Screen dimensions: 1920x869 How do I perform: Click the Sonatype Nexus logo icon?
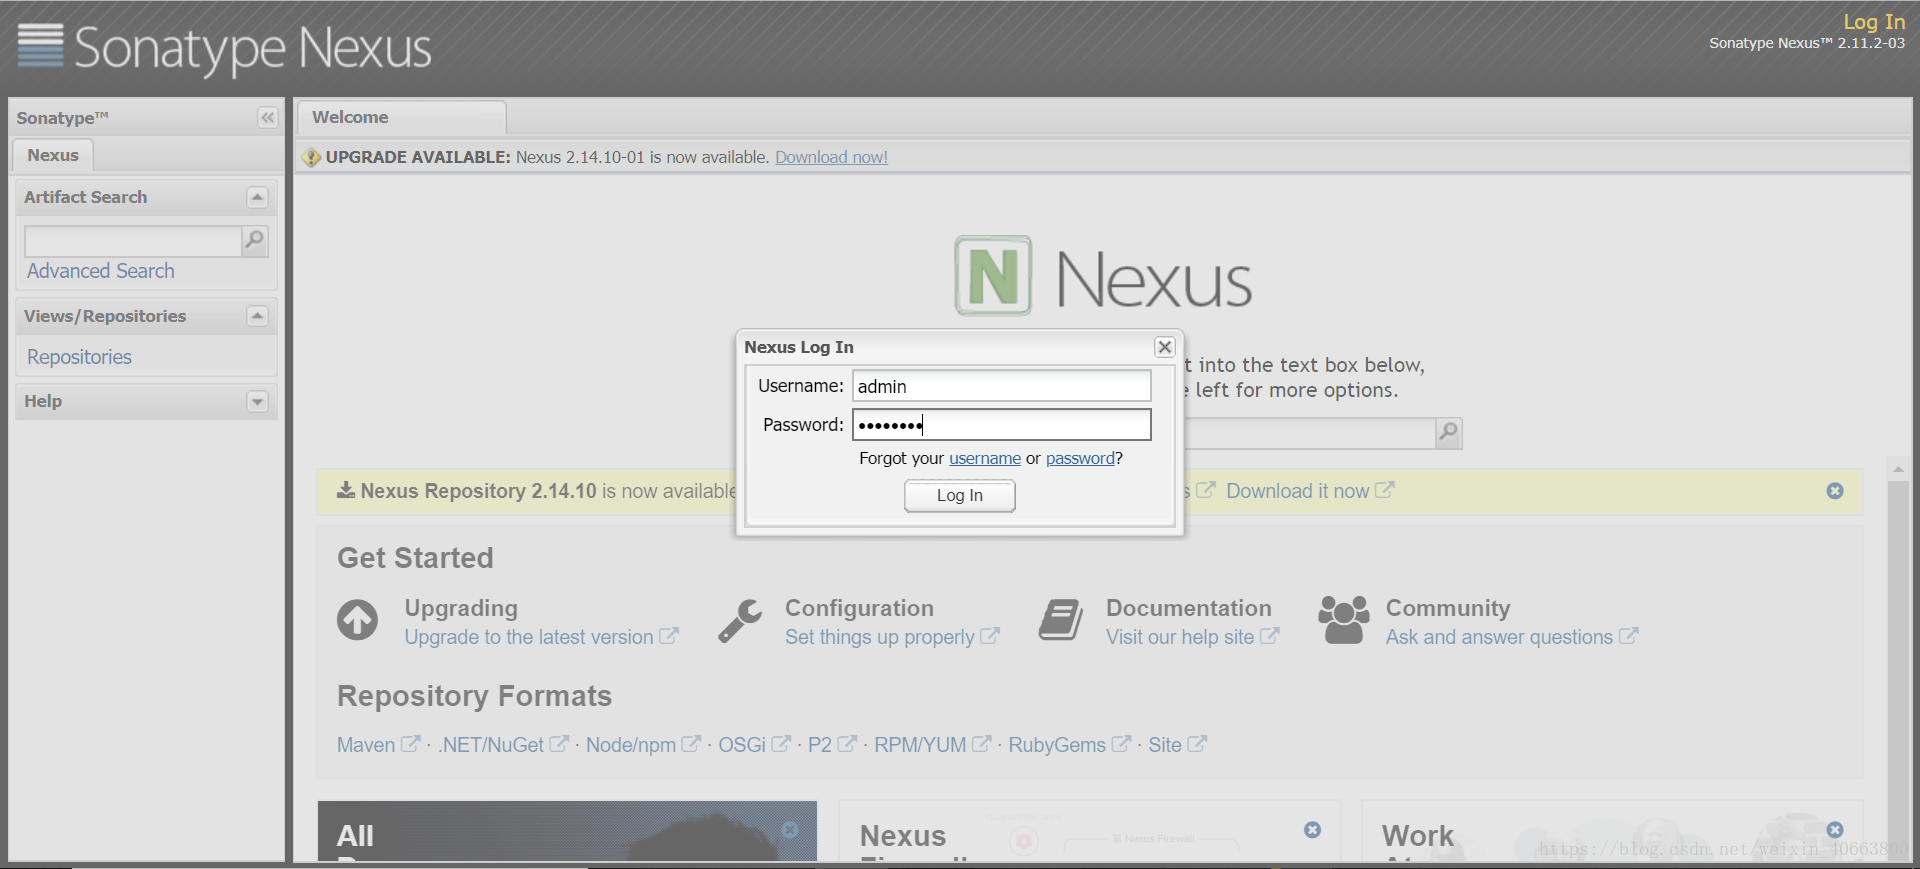pos(40,46)
